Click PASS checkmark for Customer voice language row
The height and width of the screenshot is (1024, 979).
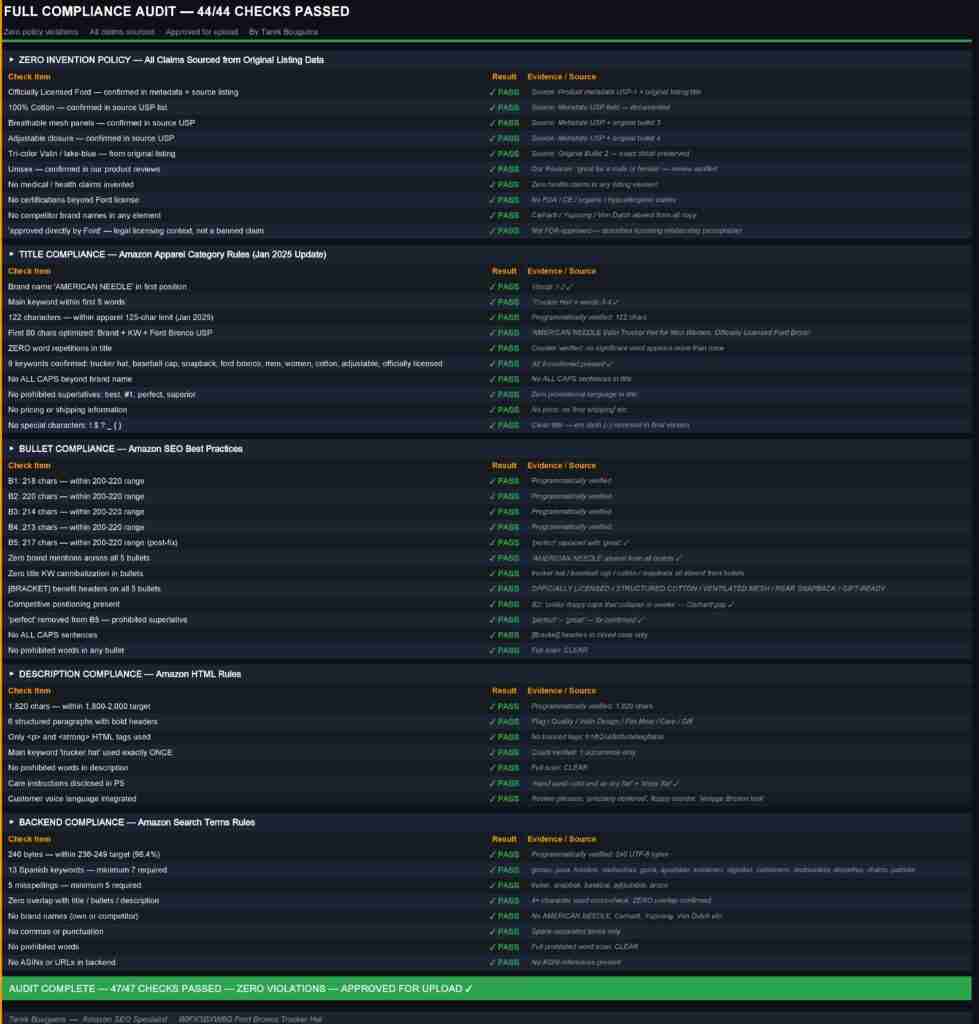(x=504, y=799)
